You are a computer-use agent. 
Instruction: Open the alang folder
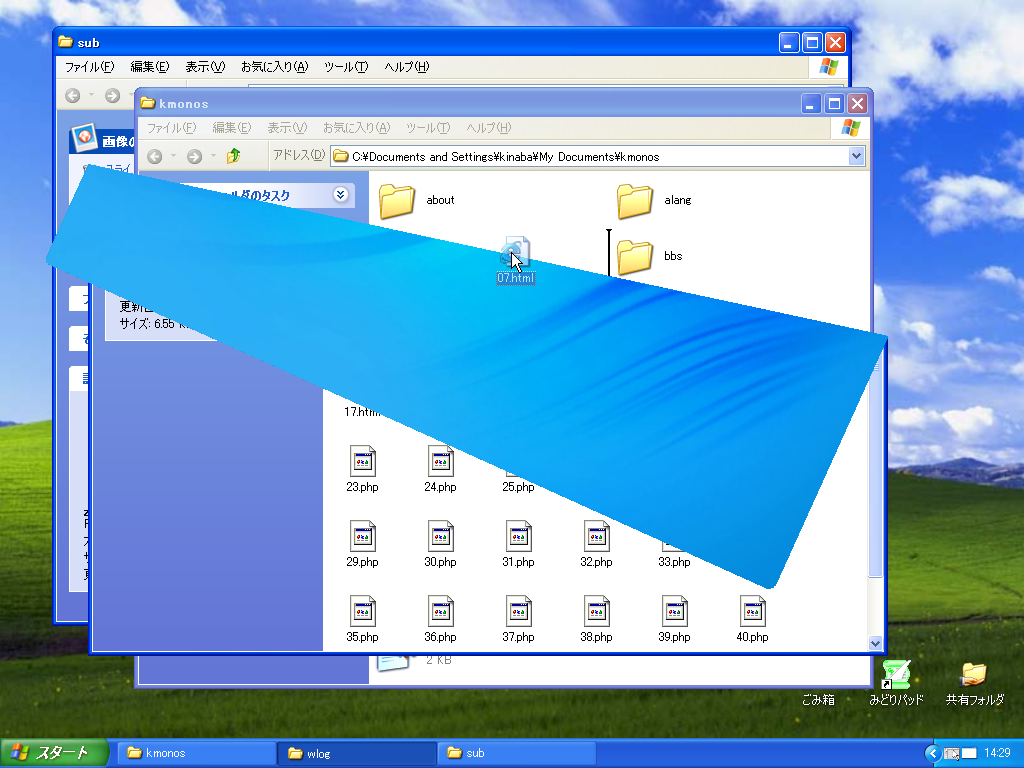tap(635, 200)
